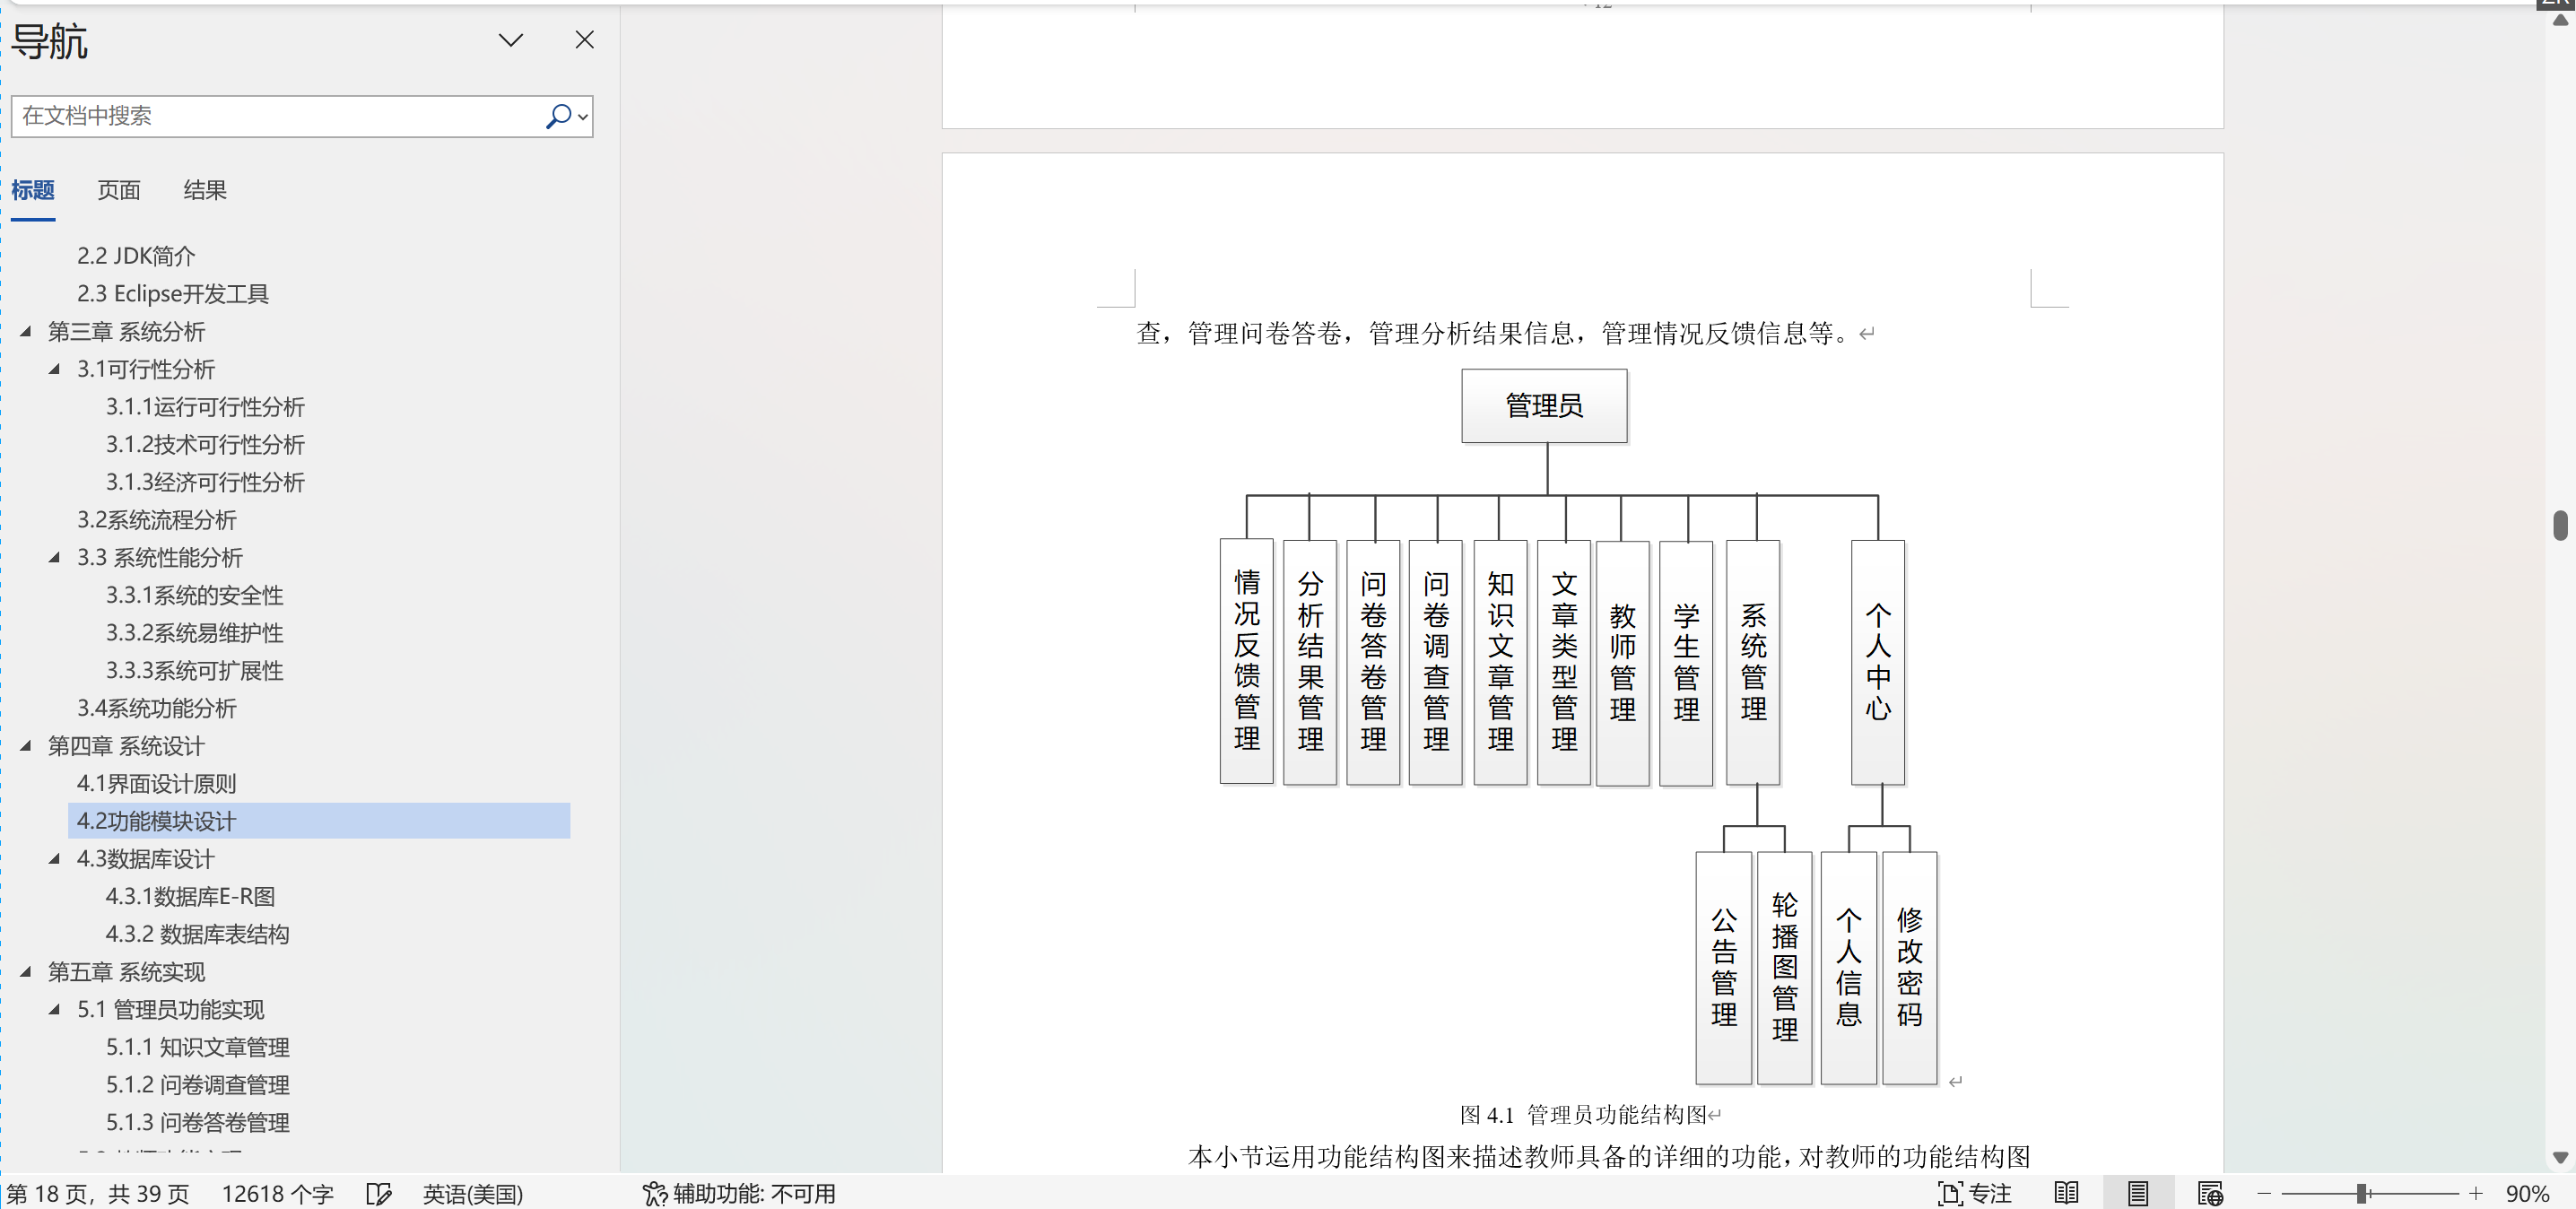Go to heading 3.1.1运行可行性分析

205,407
